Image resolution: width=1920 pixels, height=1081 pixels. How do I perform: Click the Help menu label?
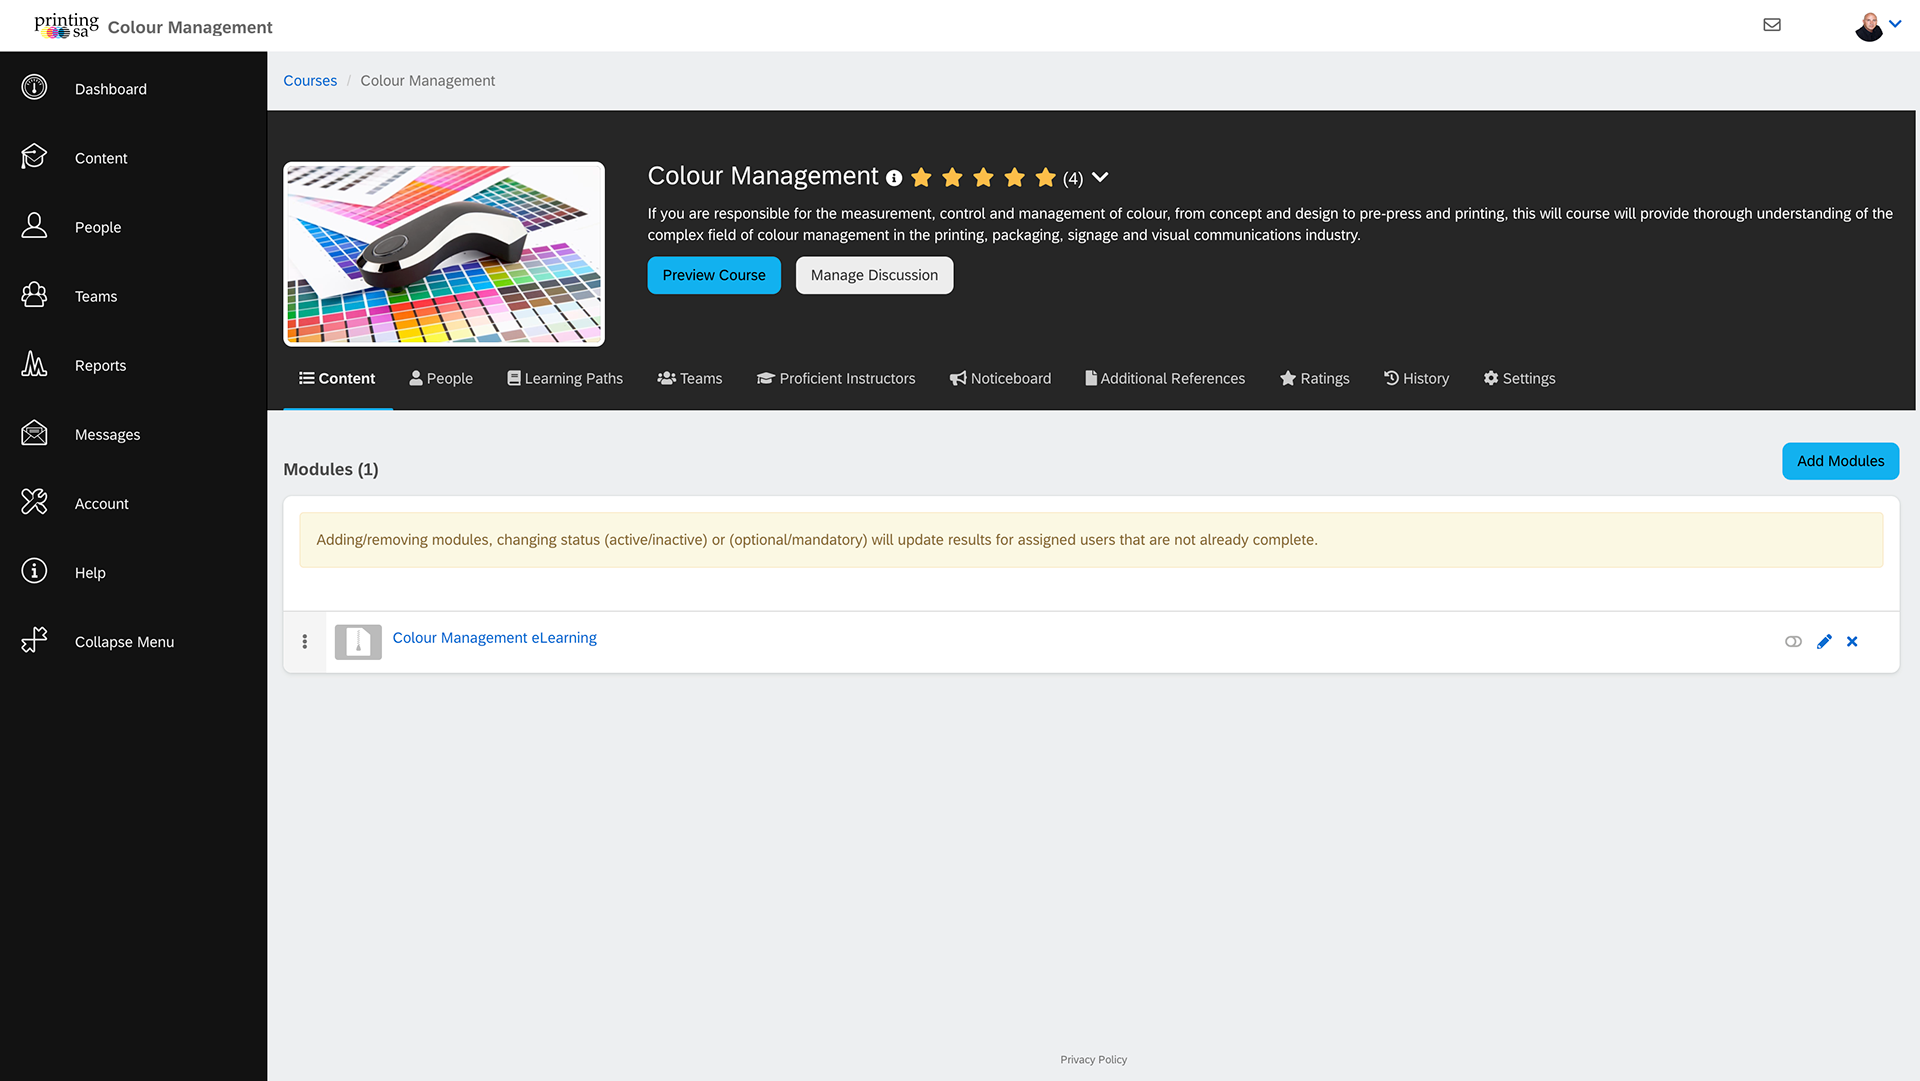pos(90,573)
